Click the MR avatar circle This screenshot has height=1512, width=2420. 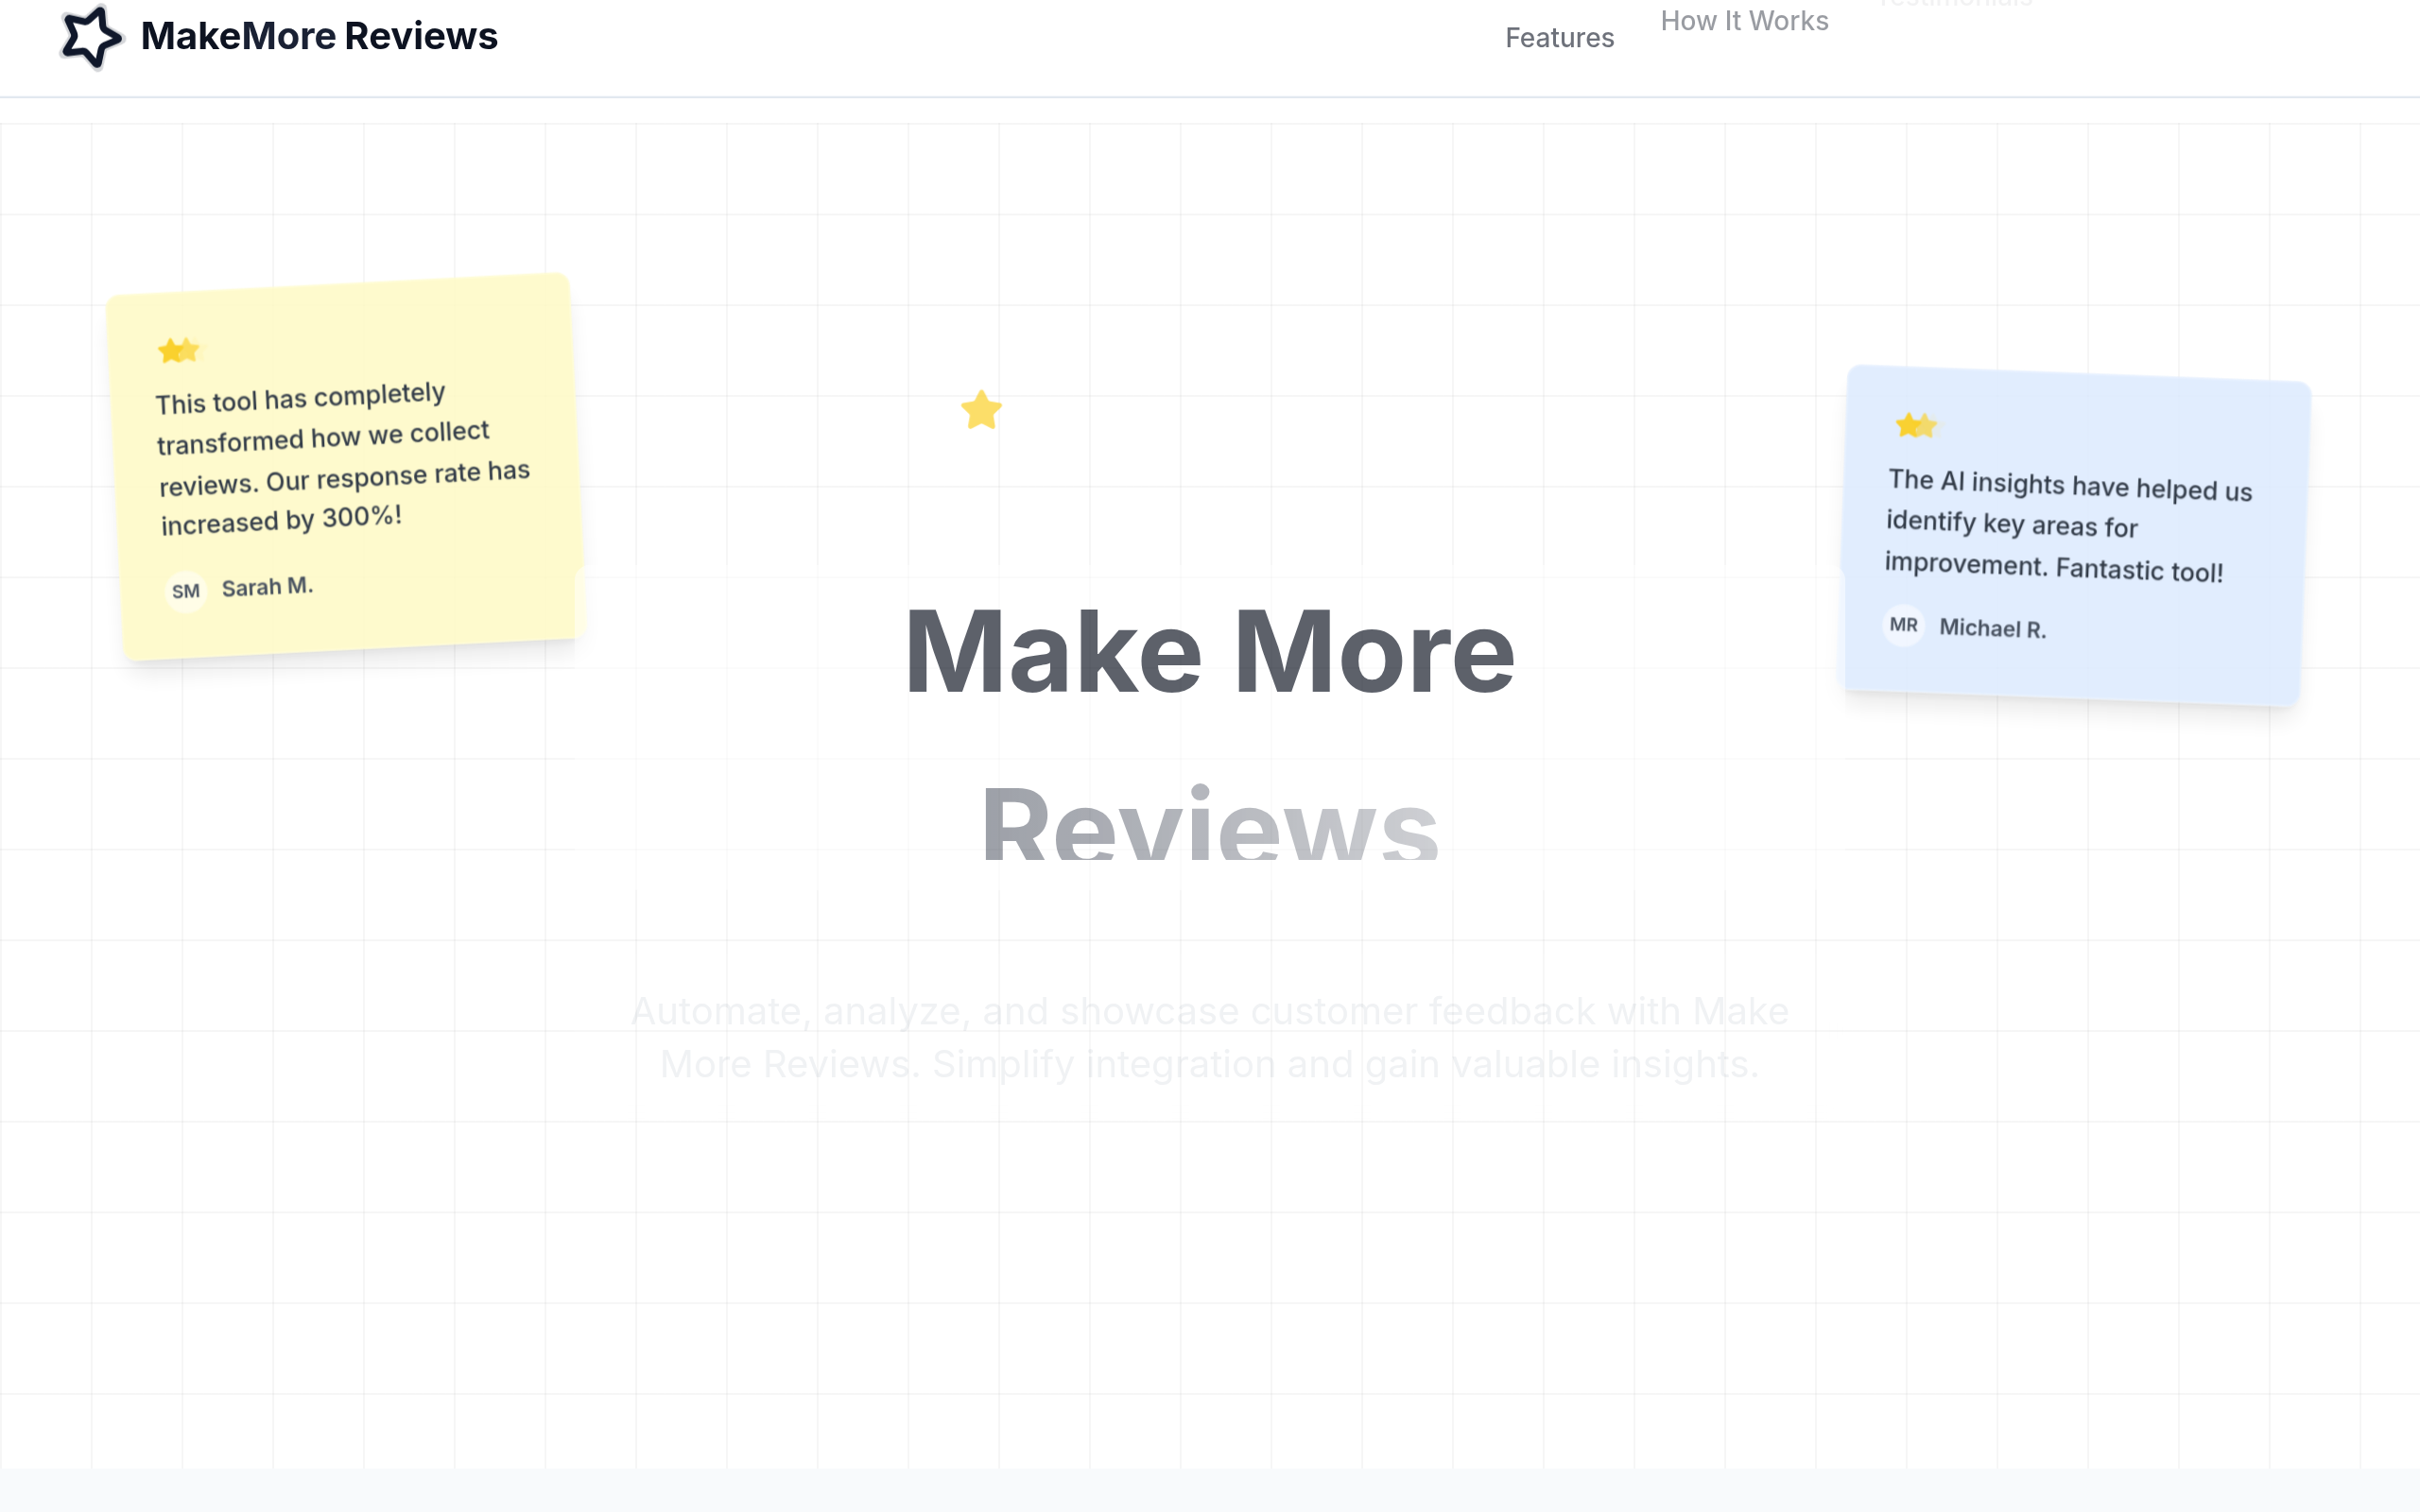(1903, 625)
